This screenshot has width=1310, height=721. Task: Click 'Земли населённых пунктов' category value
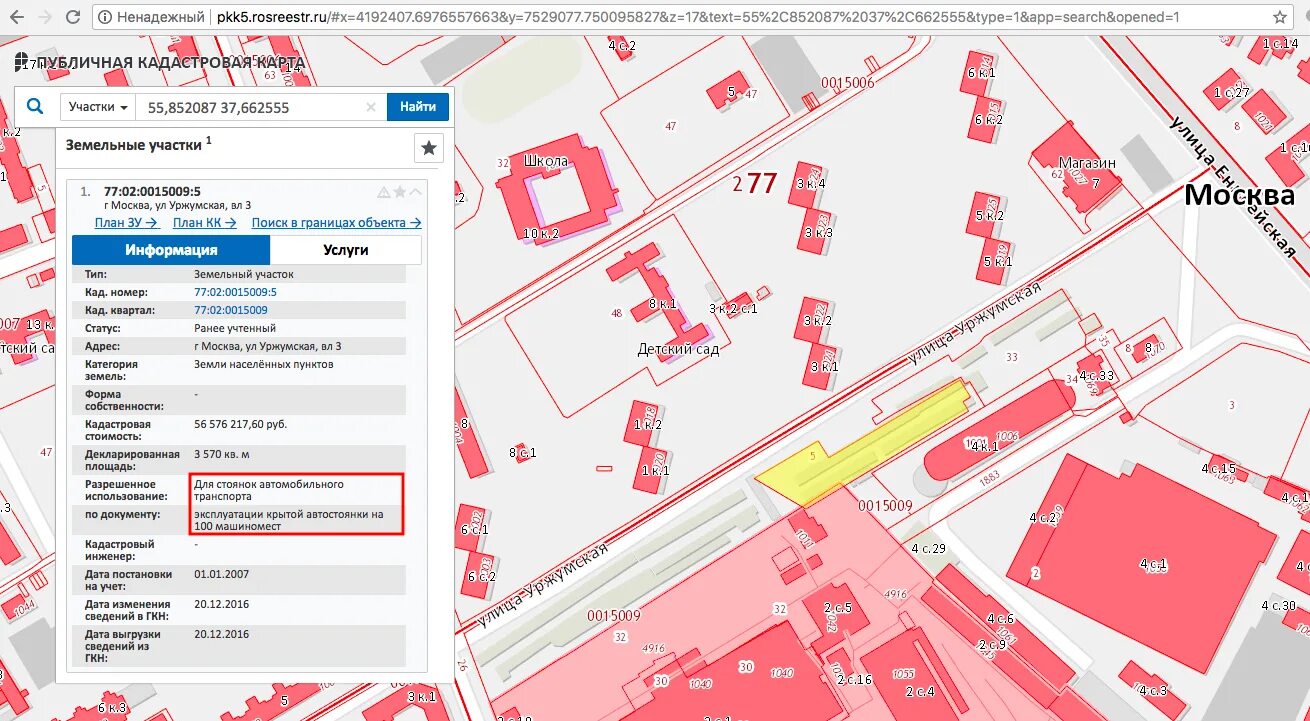point(264,364)
